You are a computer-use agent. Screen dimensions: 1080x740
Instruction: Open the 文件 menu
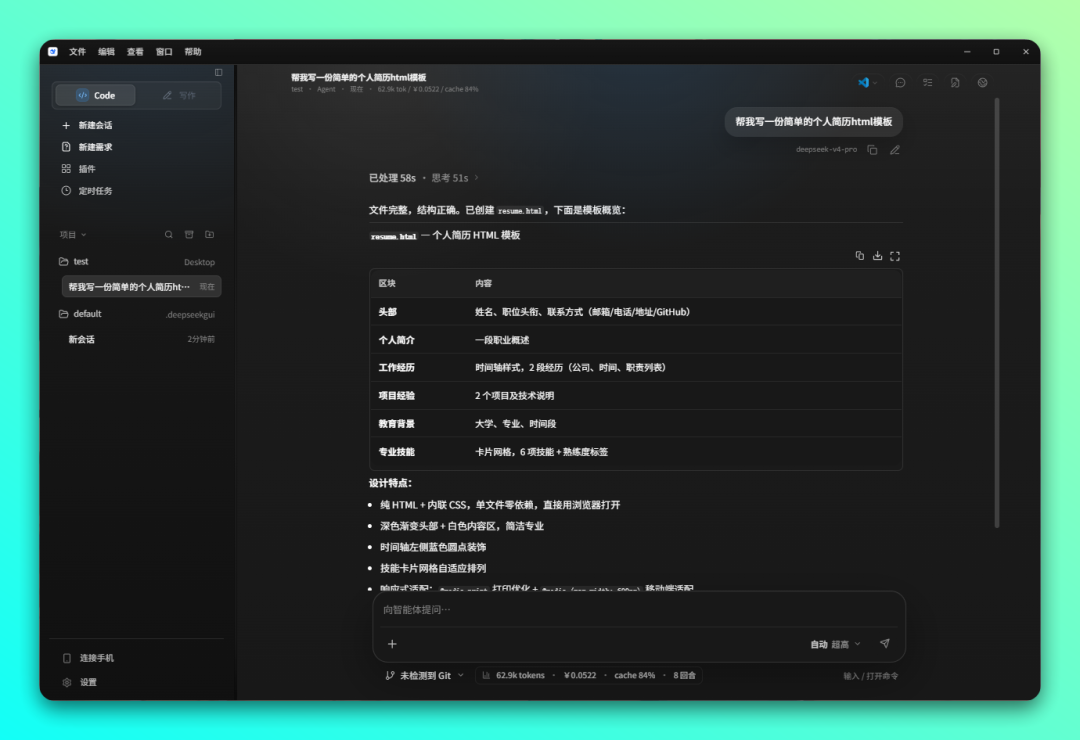pyautogui.click(x=77, y=52)
